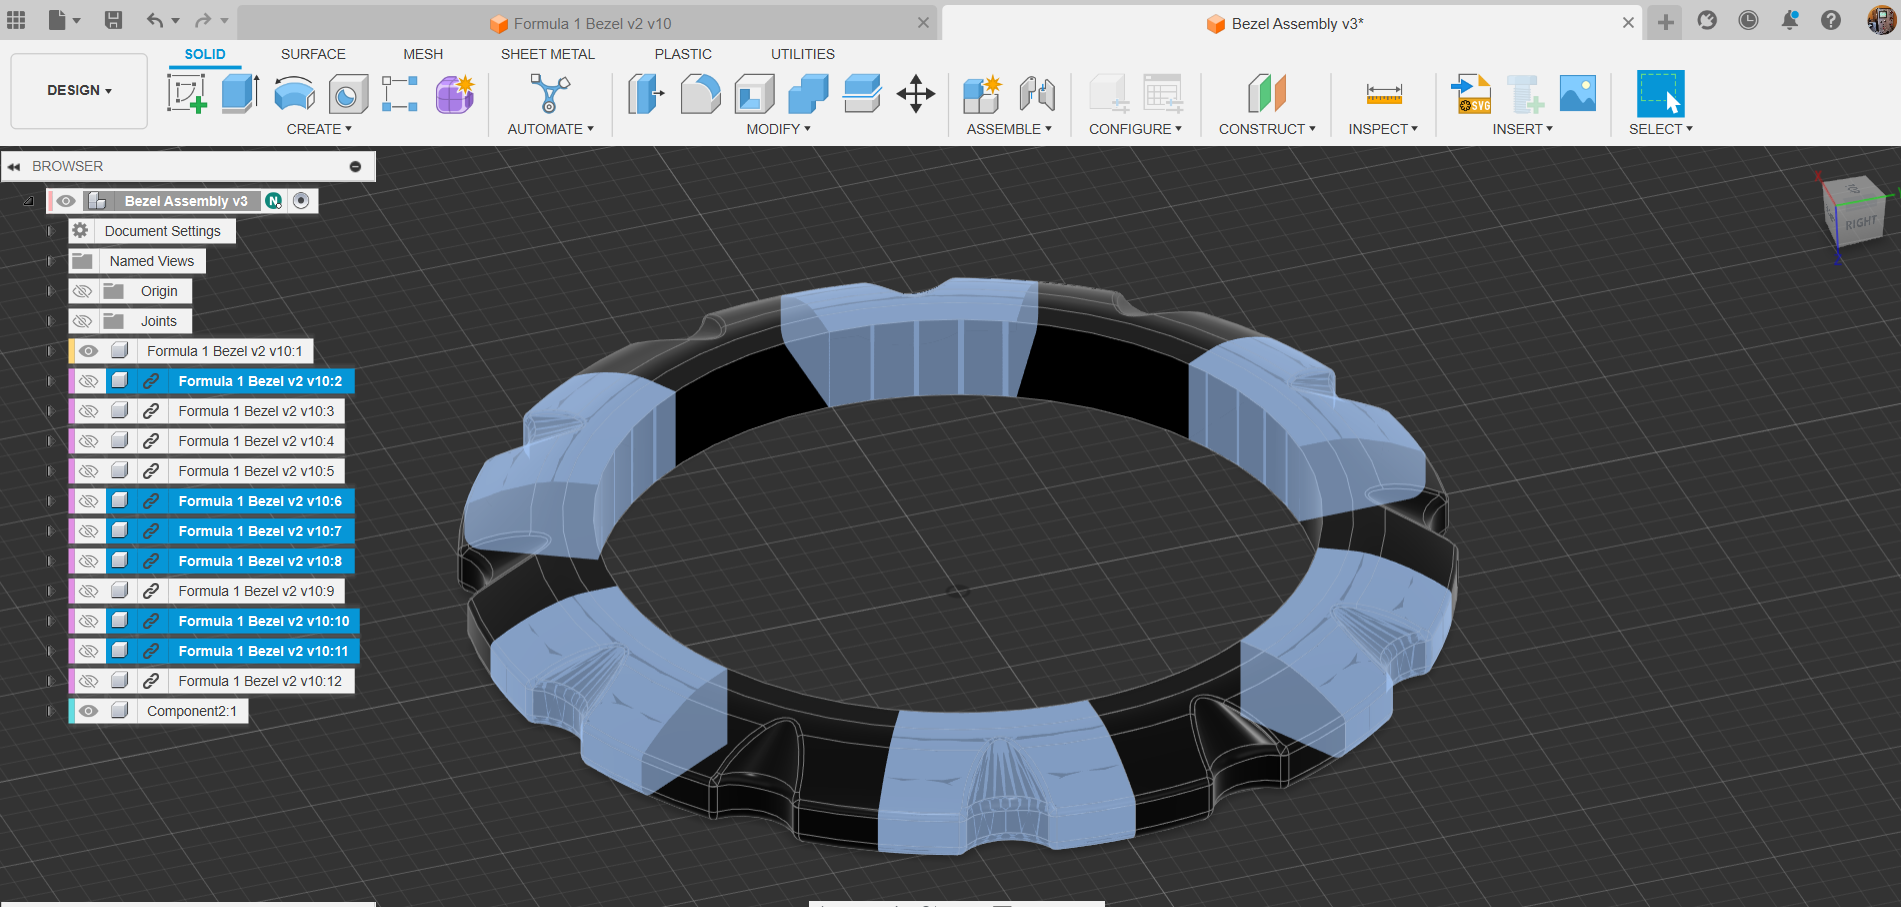Toggle visibility of the Origin folder
The image size is (1901, 907).
[83, 291]
